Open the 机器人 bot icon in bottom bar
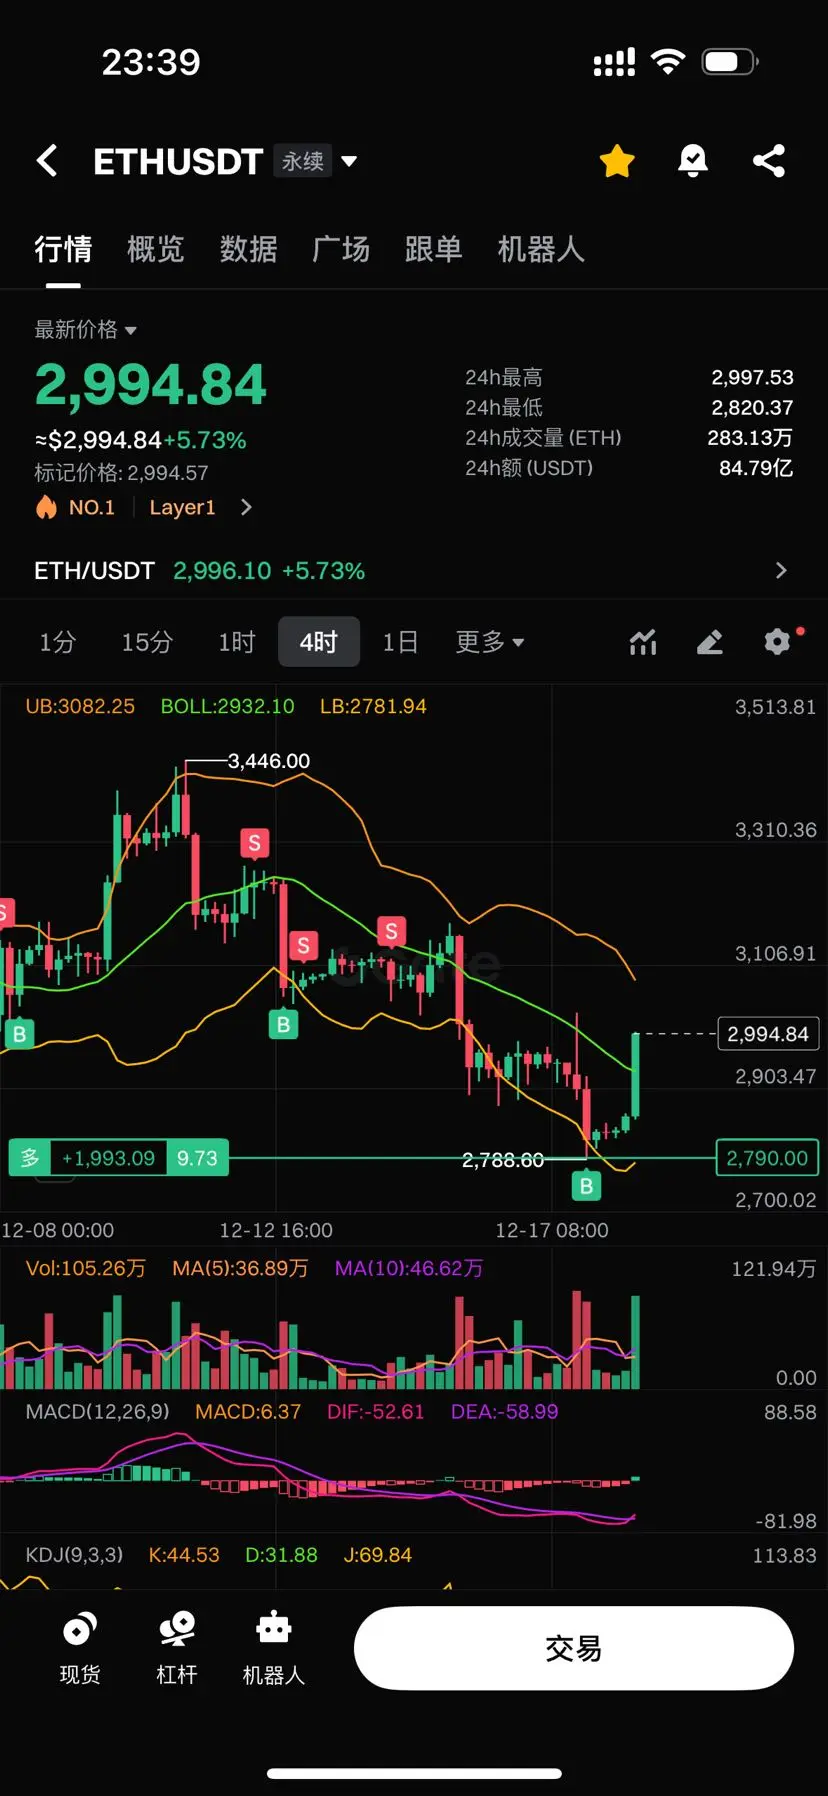The width and height of the screenshot is (828, 1796). point(274,1648)
